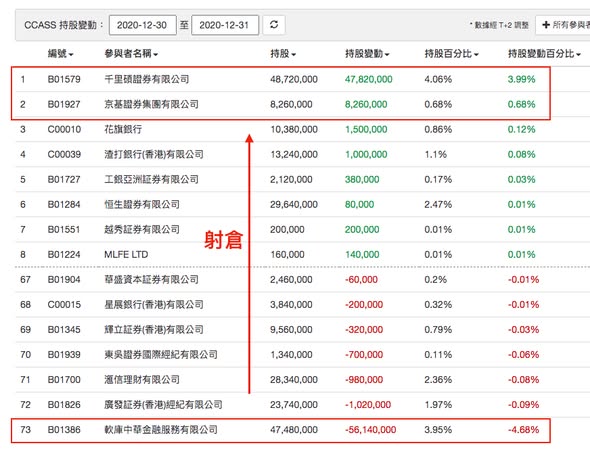Click holding value 28,340,000
Image resolution: width=590 pixels, height=452 pixels.
point(294,380)
